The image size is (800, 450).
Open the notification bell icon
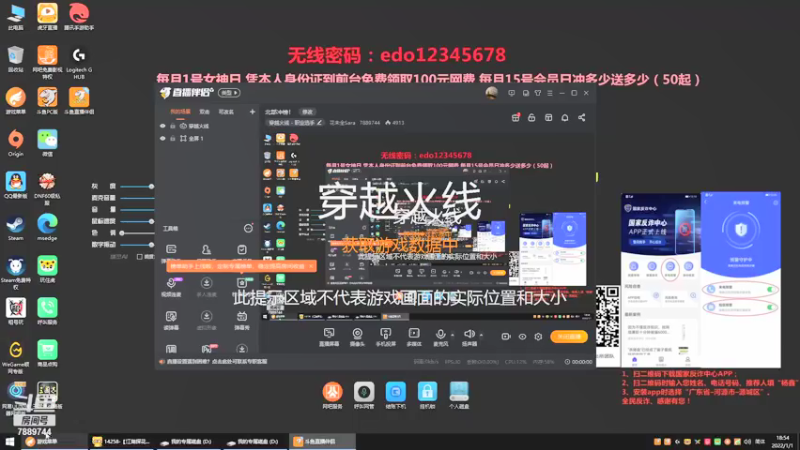565,117
